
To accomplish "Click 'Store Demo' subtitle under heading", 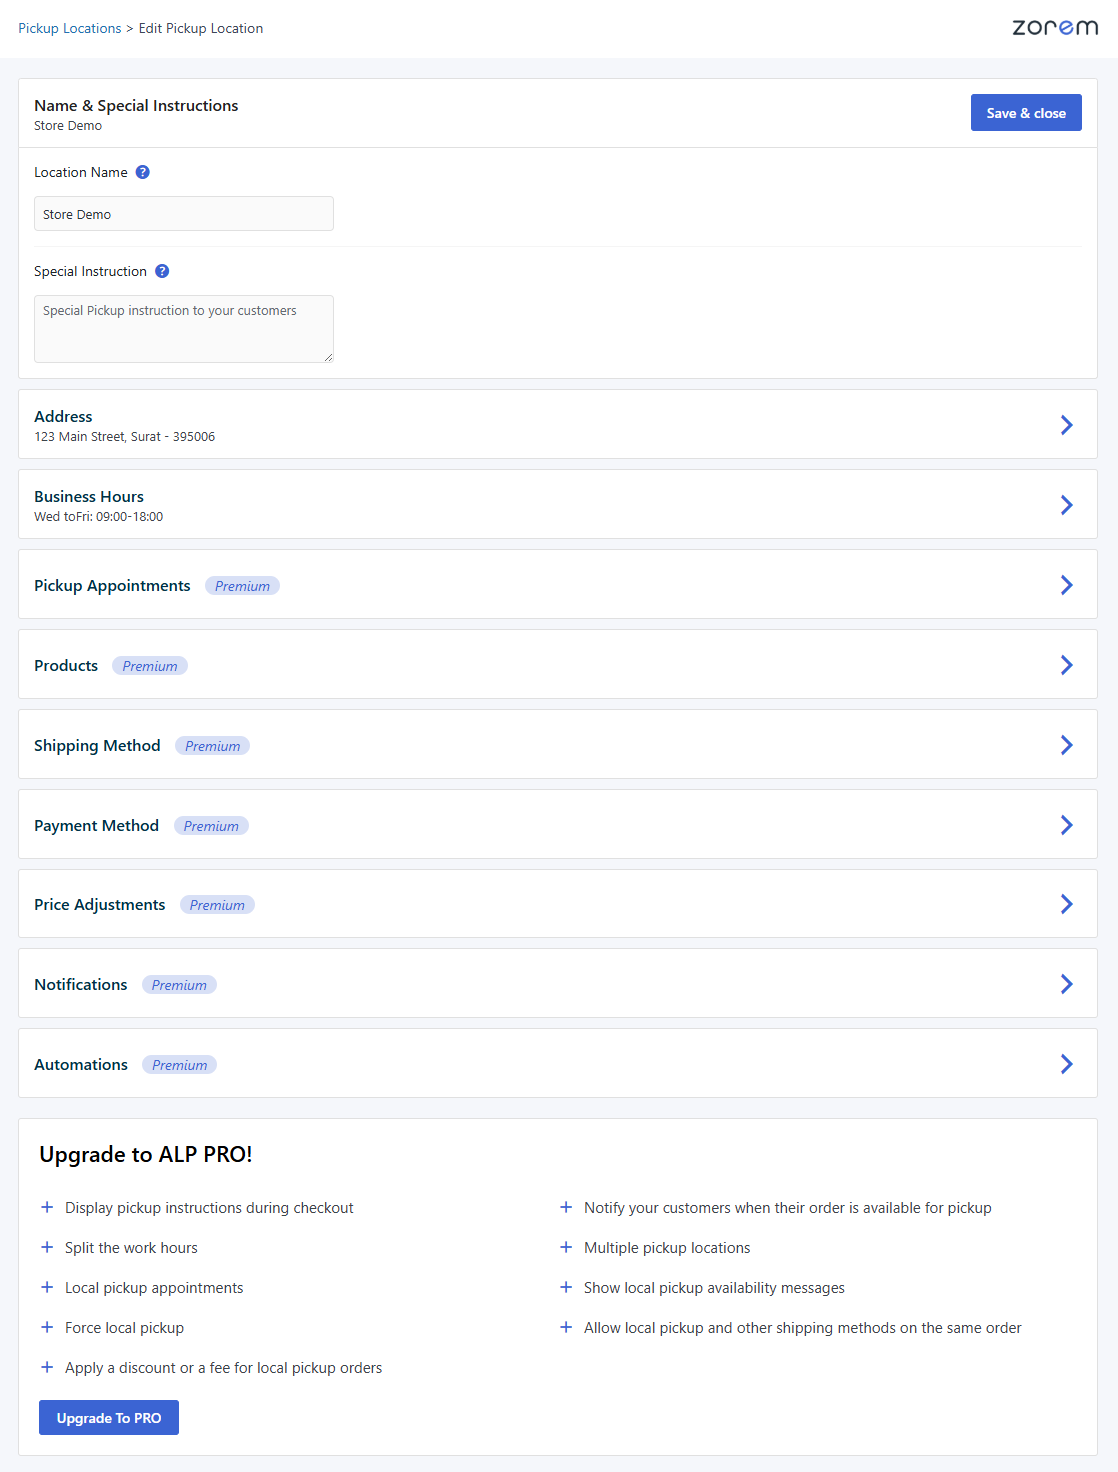I will tap(68, 126).
